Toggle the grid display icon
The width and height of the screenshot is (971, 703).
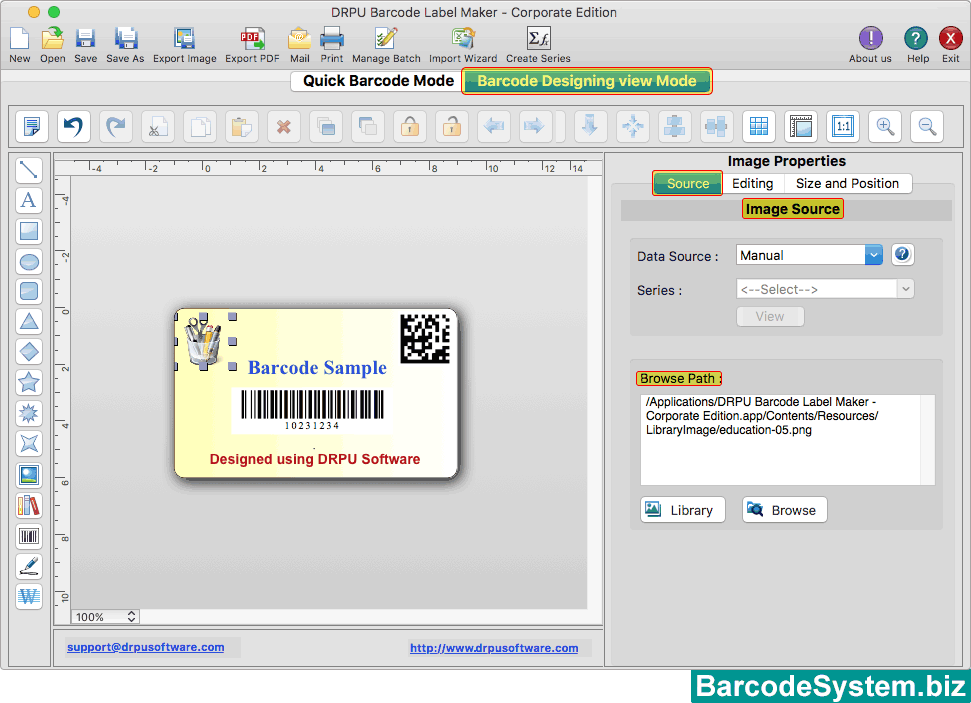tap(759, 127)
